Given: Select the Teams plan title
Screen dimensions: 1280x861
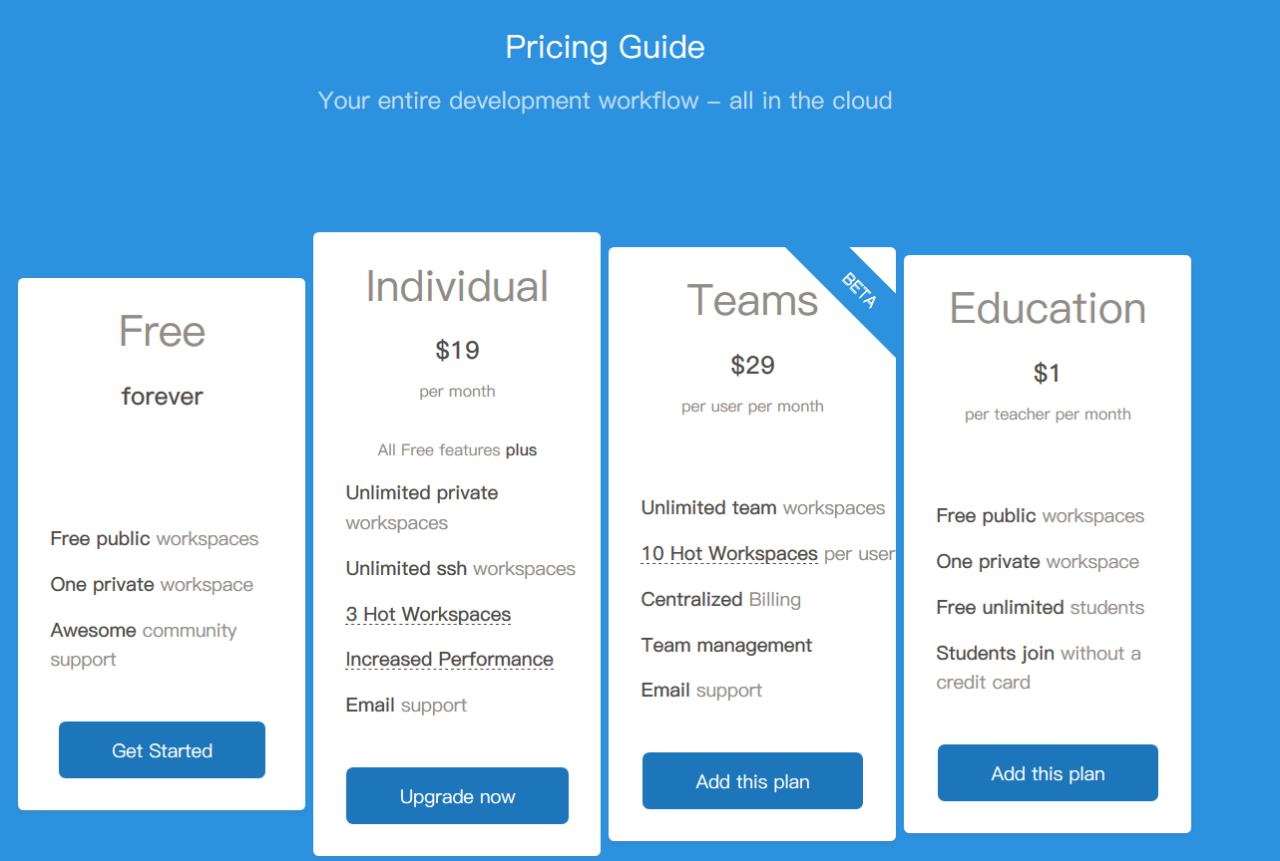Looking at the screenshot, I should pos(752,300).
